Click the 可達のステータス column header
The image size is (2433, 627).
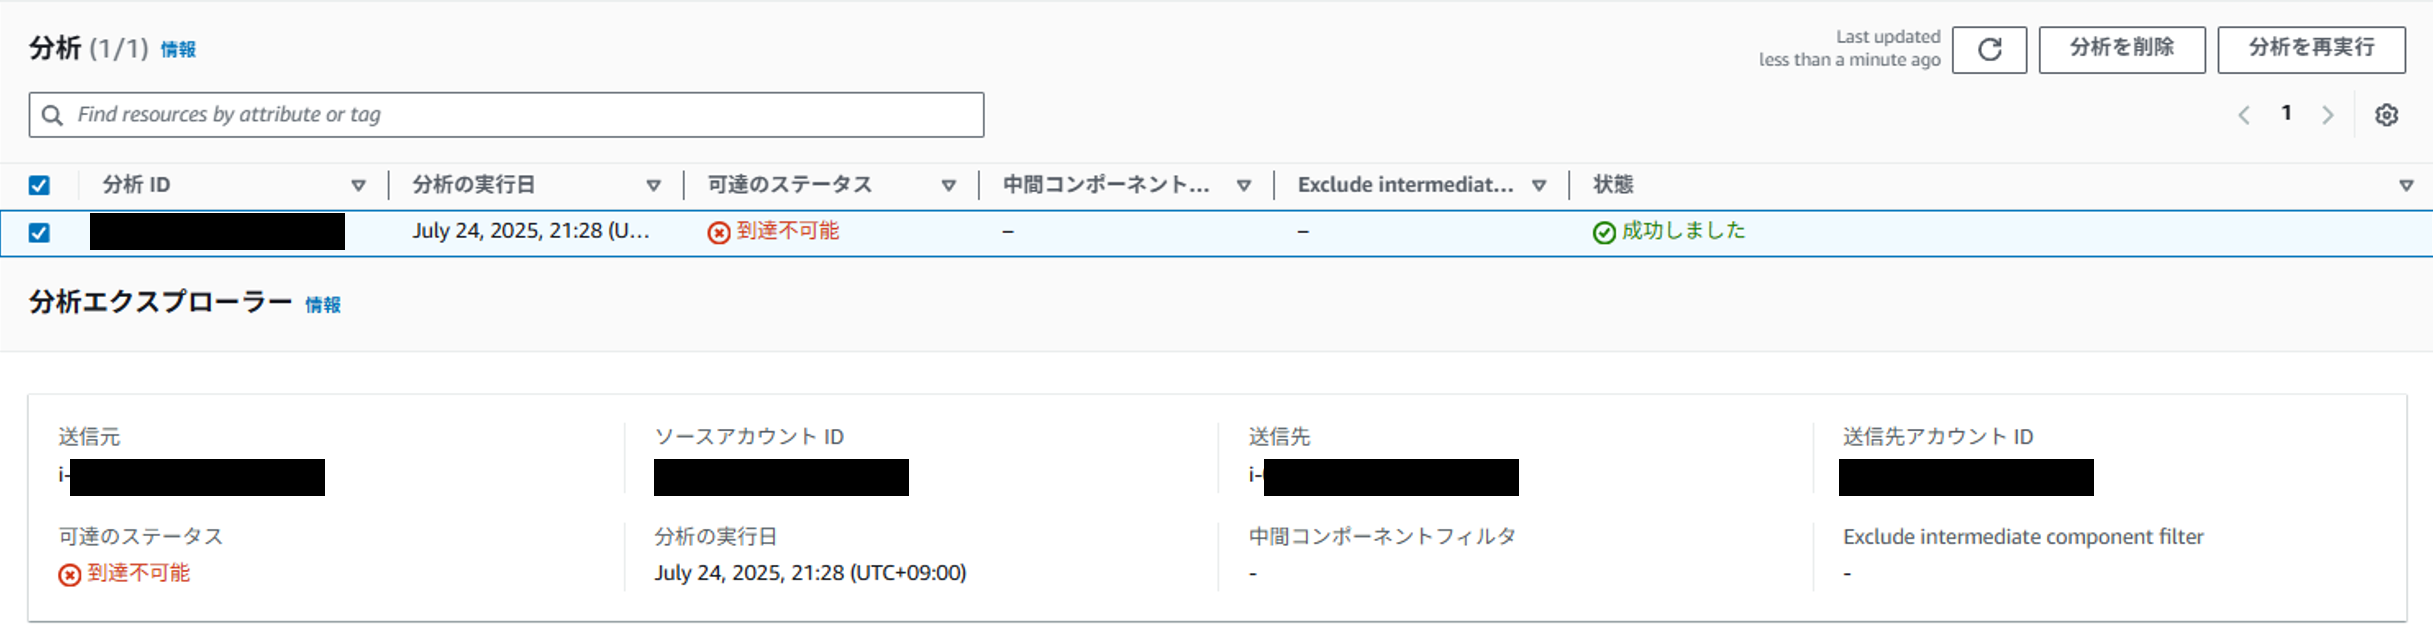pyautogui.click(x=789, y=185)
